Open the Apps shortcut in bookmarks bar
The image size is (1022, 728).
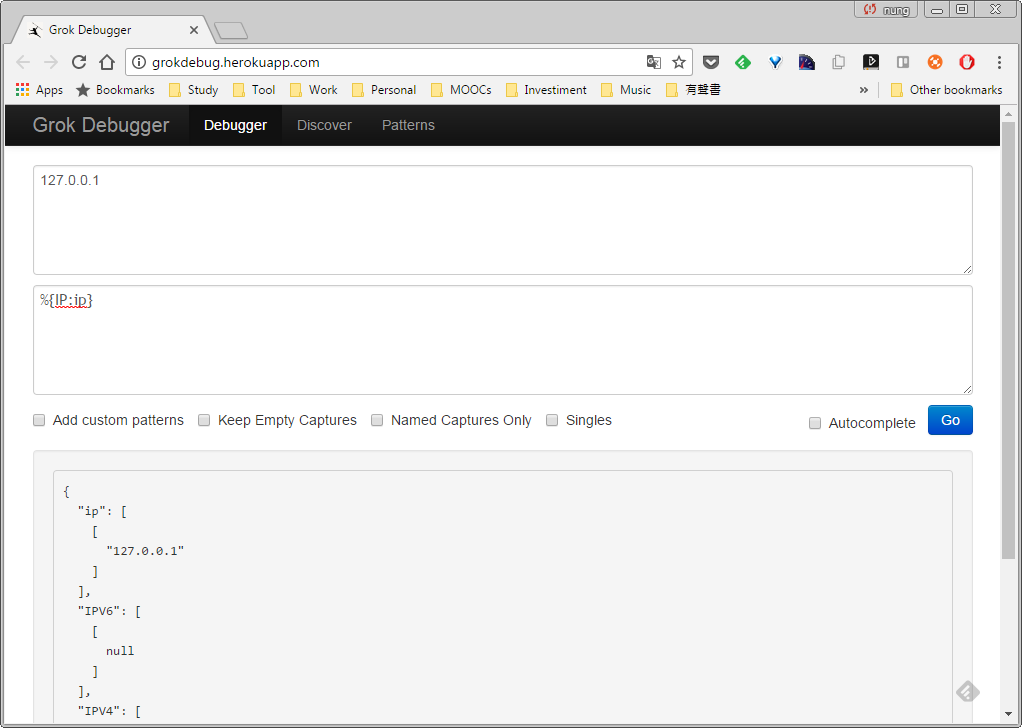click(39, 90)
